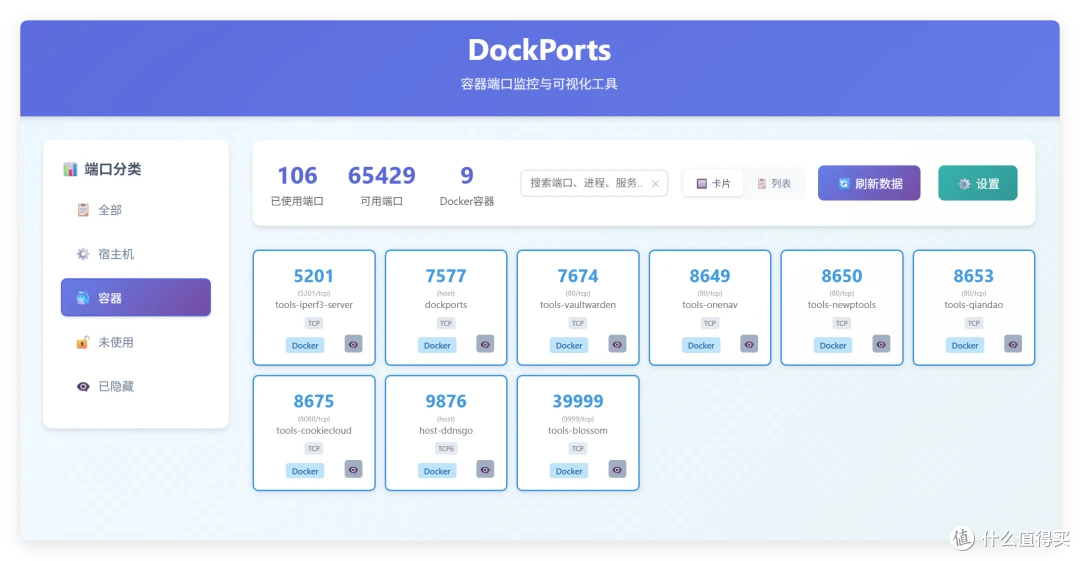1080x561 pixels.
Task: Click Docker badge on port 5201 card
Action: click(305, 345)
